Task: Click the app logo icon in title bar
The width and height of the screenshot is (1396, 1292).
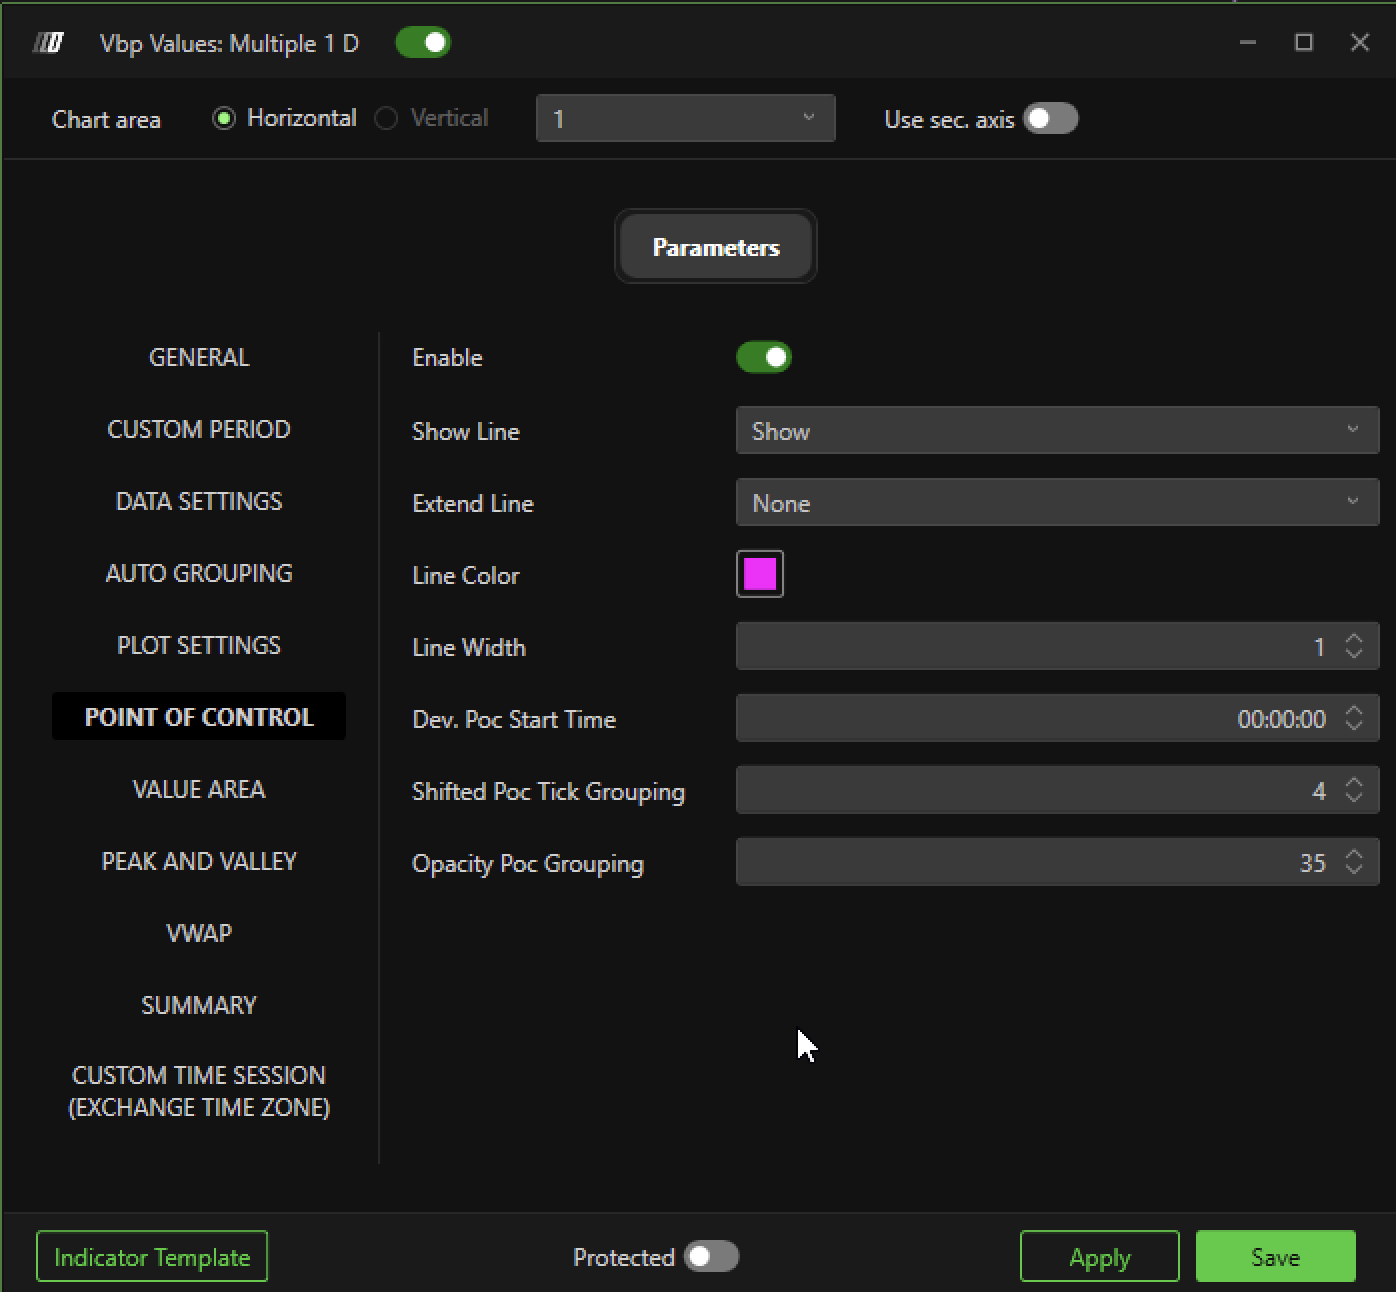Action: pos(47,43)
